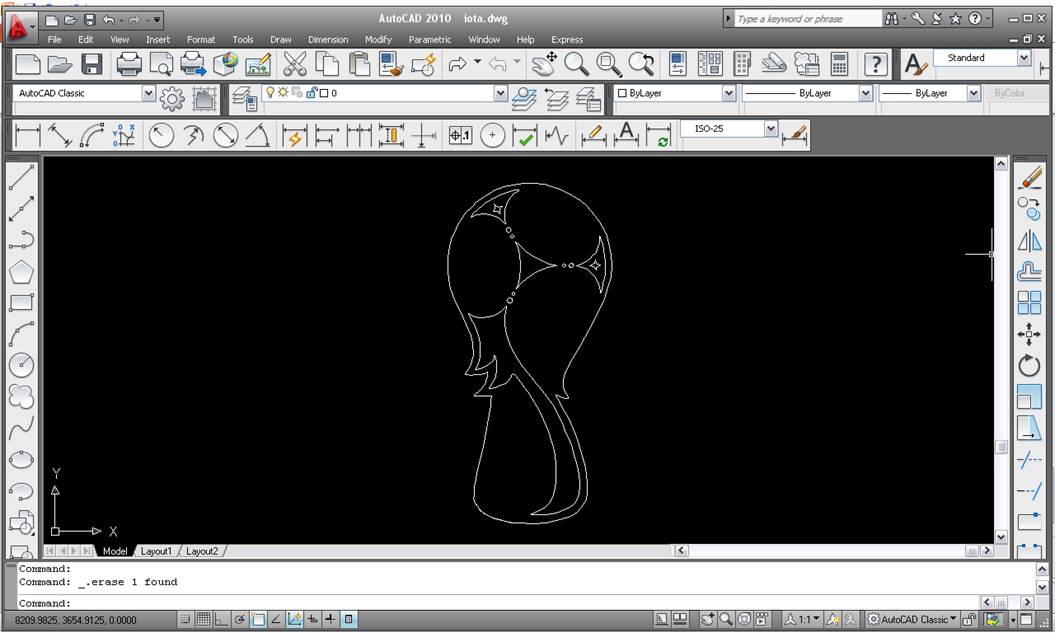Click the Zoom Realtime magnifier

(577, 65)
